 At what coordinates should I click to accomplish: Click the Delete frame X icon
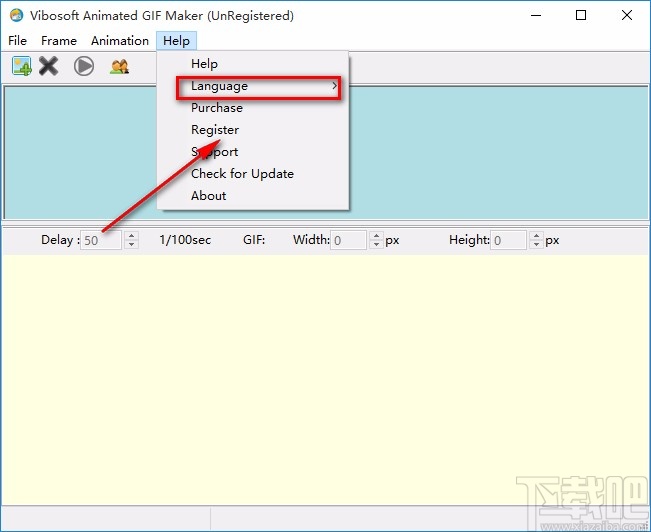[48, 66]
